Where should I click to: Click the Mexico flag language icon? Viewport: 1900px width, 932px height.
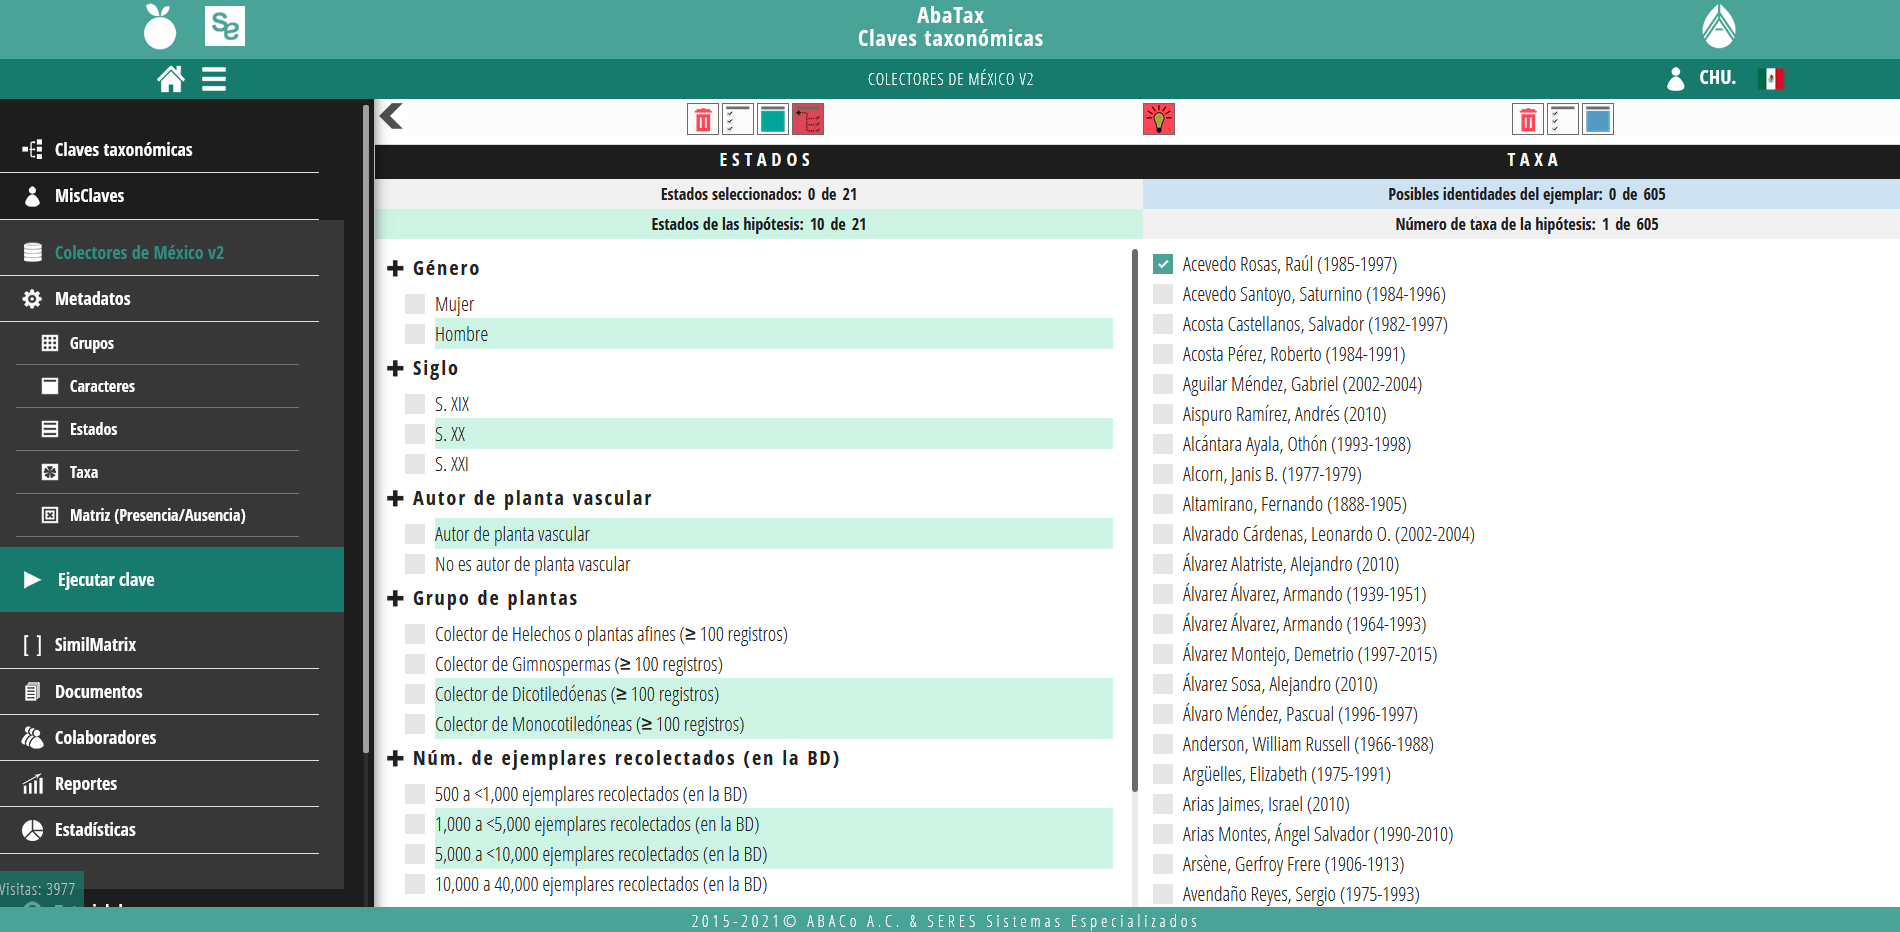1771,78
